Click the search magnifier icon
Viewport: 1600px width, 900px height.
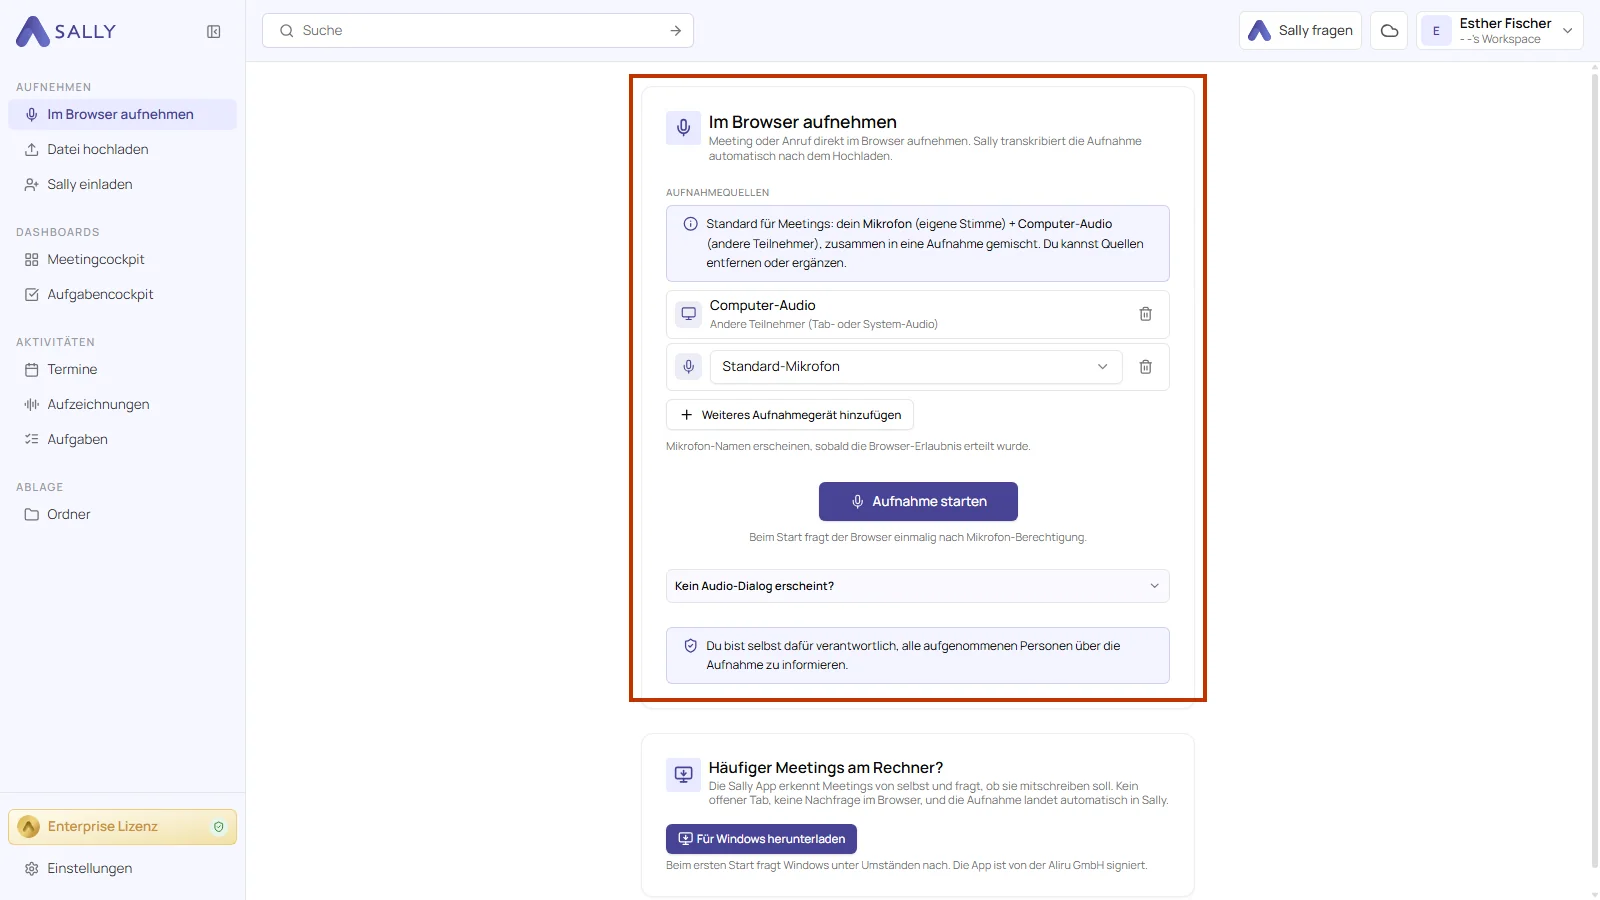point(287,31)
